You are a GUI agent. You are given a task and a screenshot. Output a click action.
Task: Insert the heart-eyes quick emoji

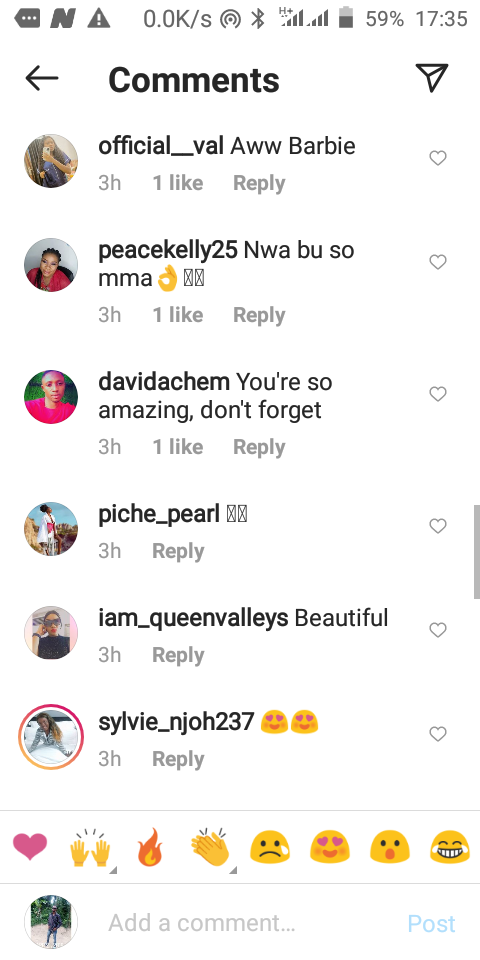[x=329, y=848]
